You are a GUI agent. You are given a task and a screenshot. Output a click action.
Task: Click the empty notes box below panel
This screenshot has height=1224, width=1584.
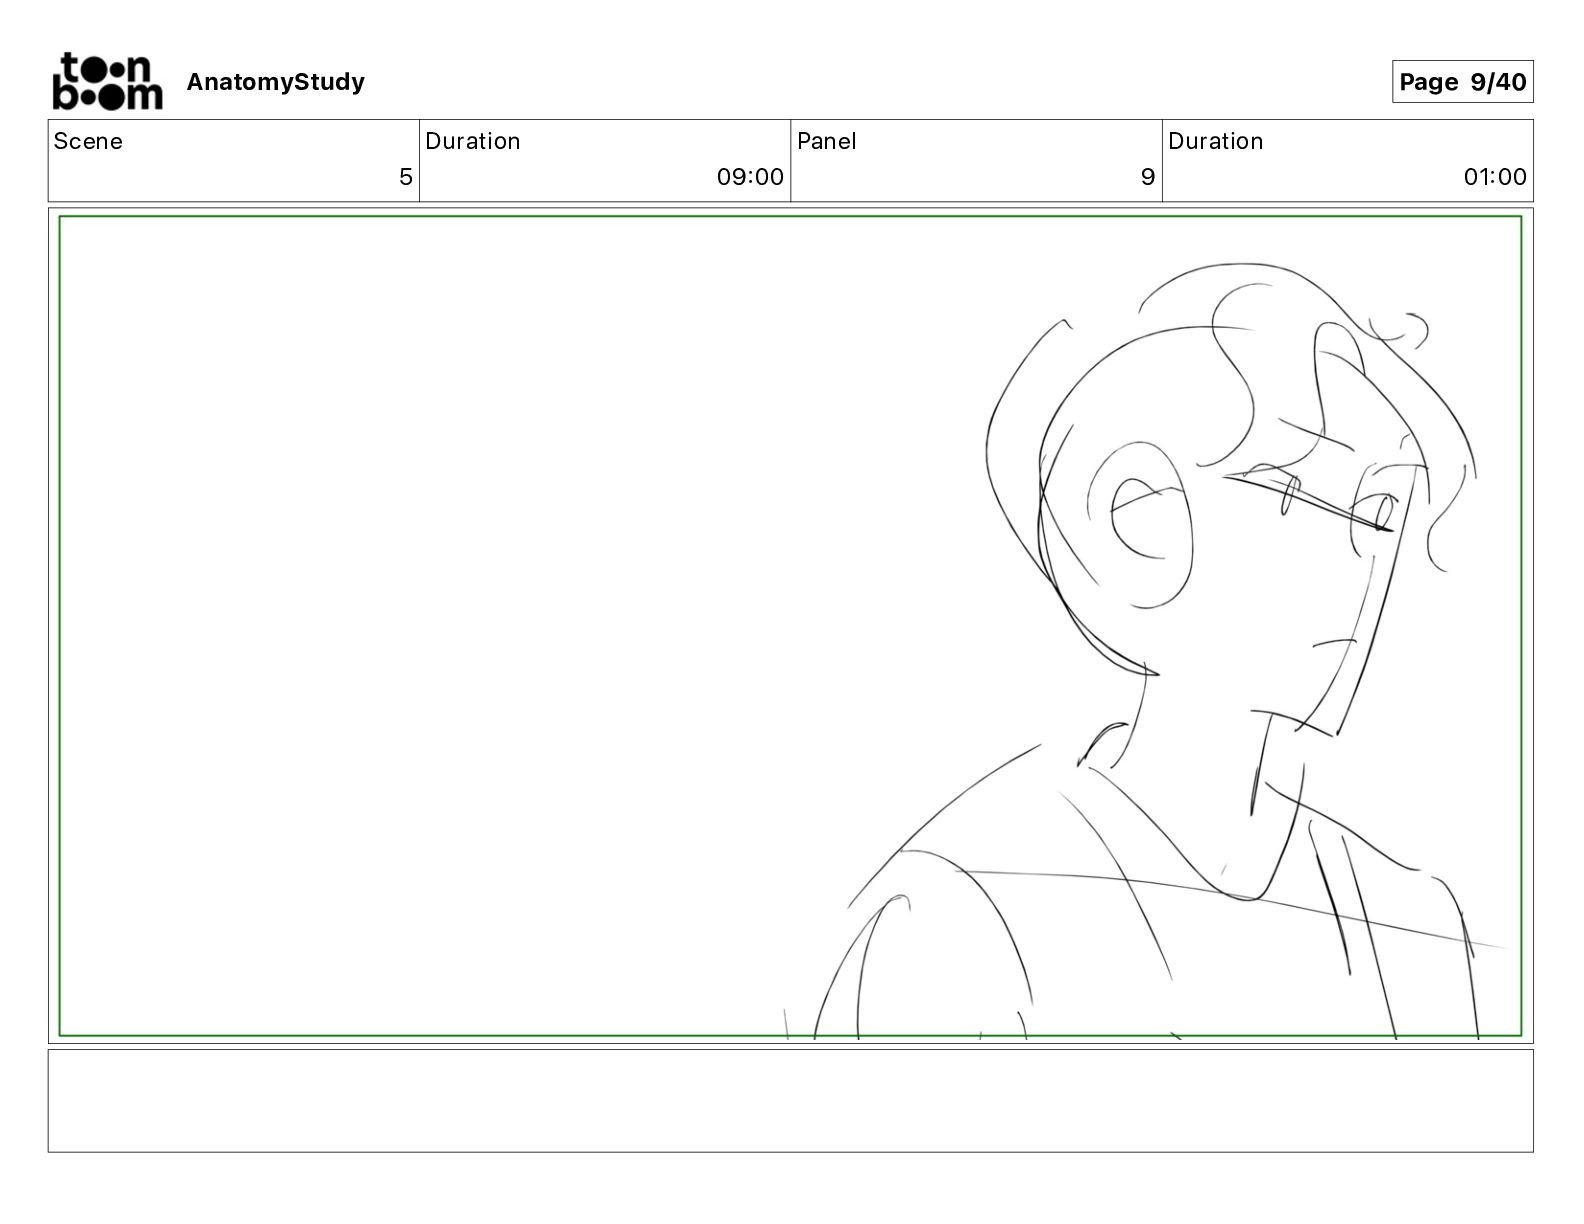[x=790, y=1101]
